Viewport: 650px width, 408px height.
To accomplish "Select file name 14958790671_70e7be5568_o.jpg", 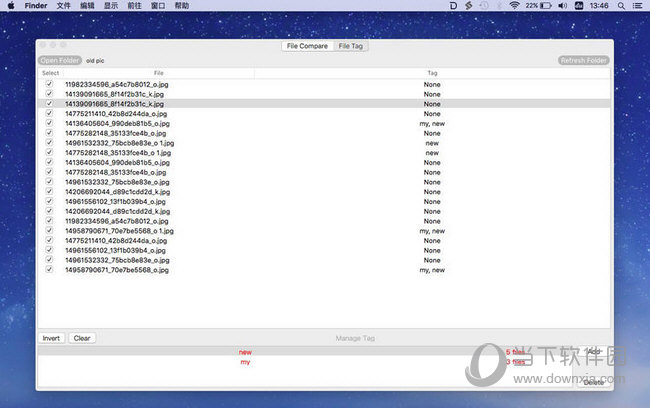I will (x=117, y=270).
